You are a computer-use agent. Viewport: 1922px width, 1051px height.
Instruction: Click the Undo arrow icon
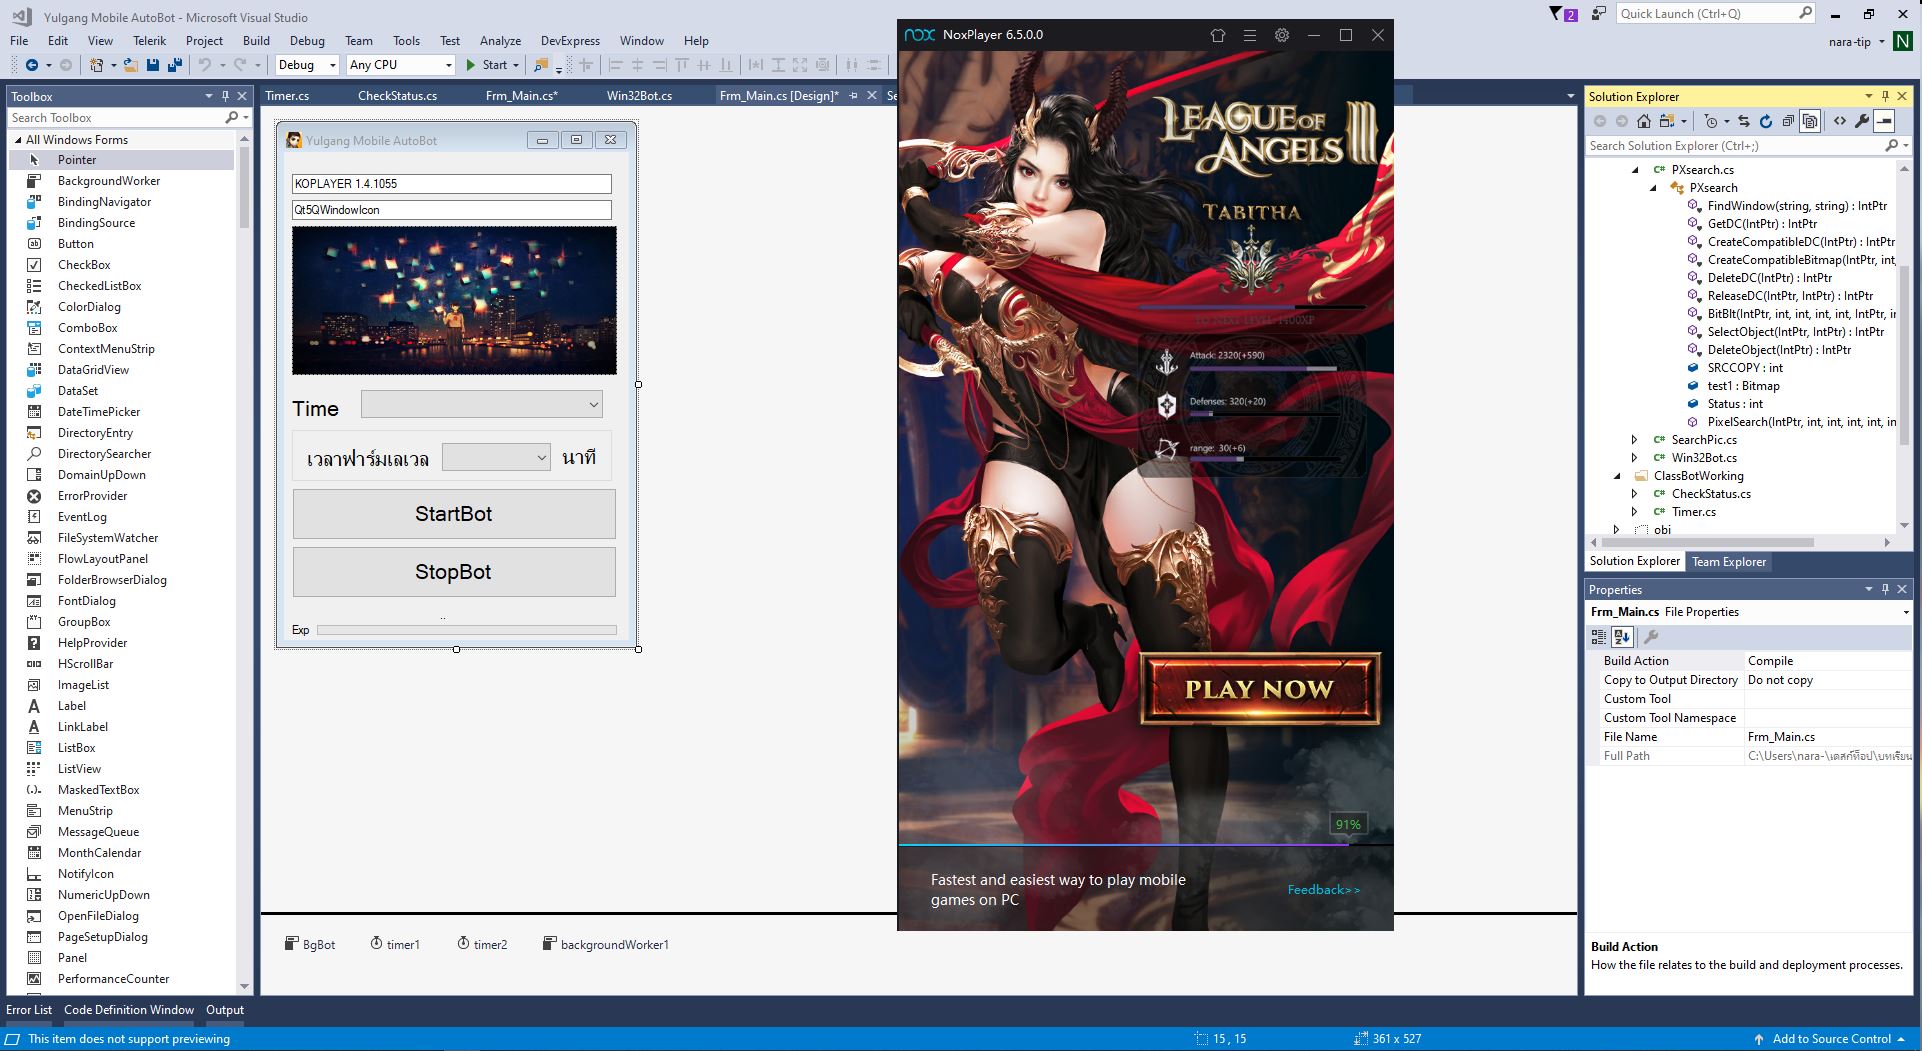[x=205, y=65]
